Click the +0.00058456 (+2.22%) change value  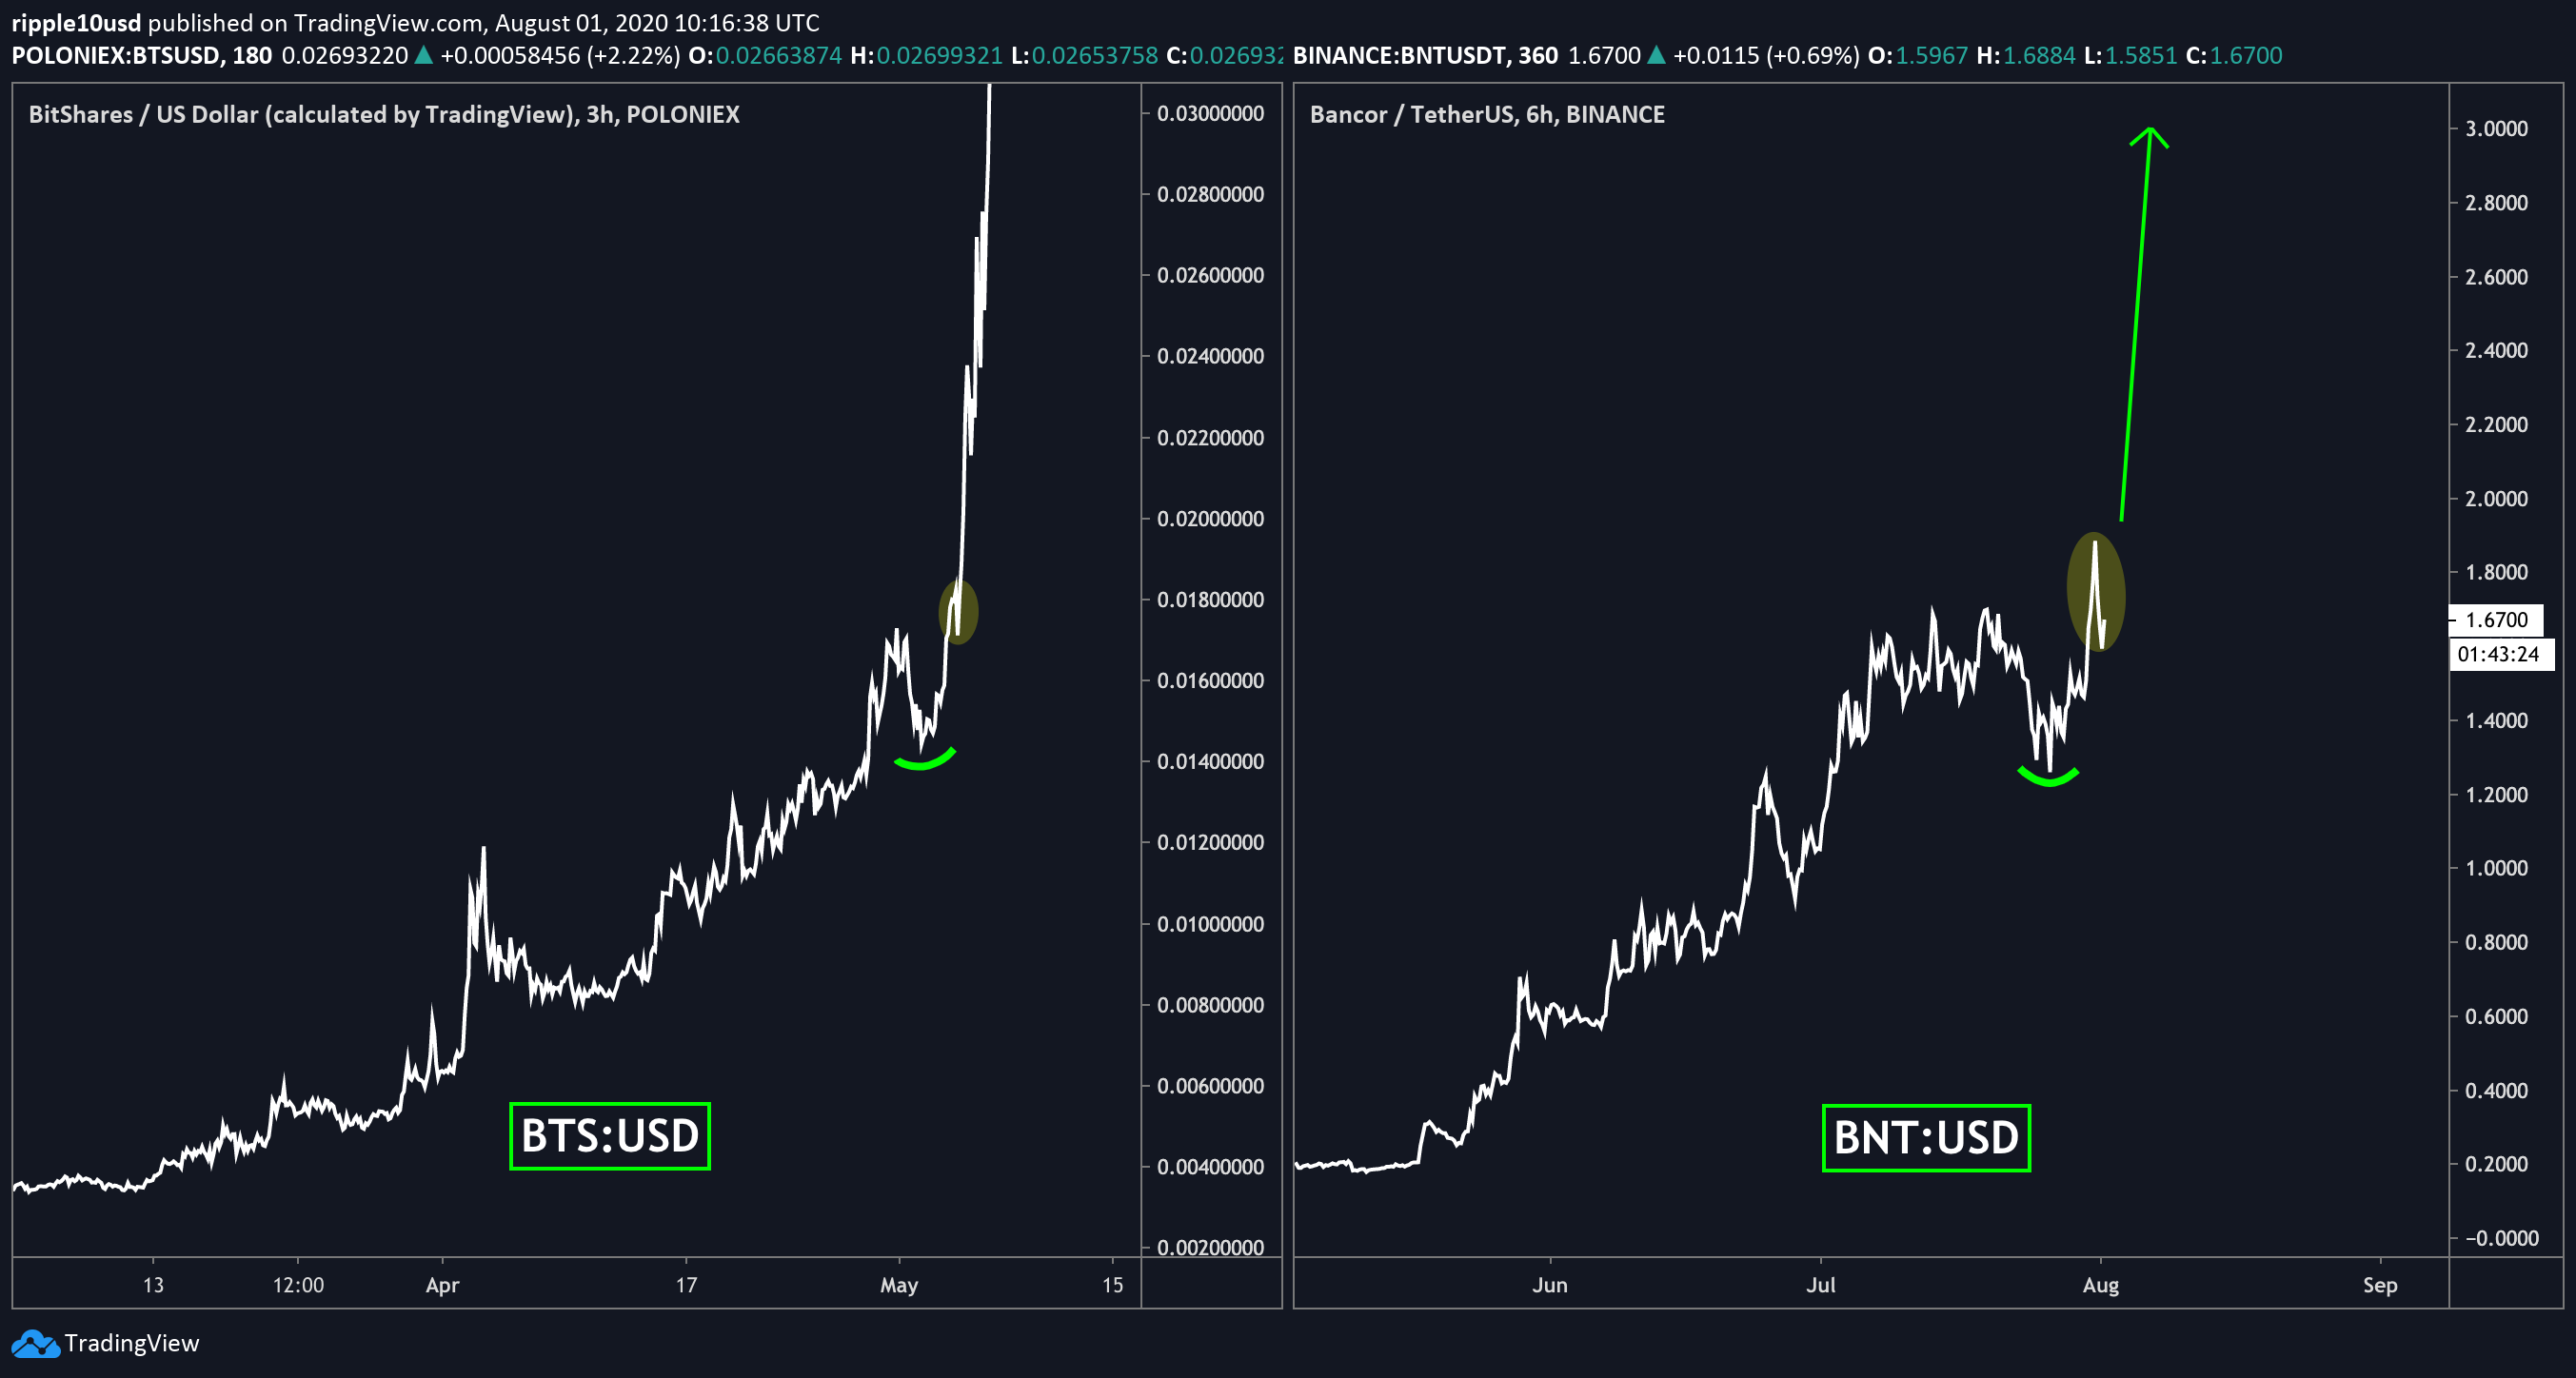point(560,55)
